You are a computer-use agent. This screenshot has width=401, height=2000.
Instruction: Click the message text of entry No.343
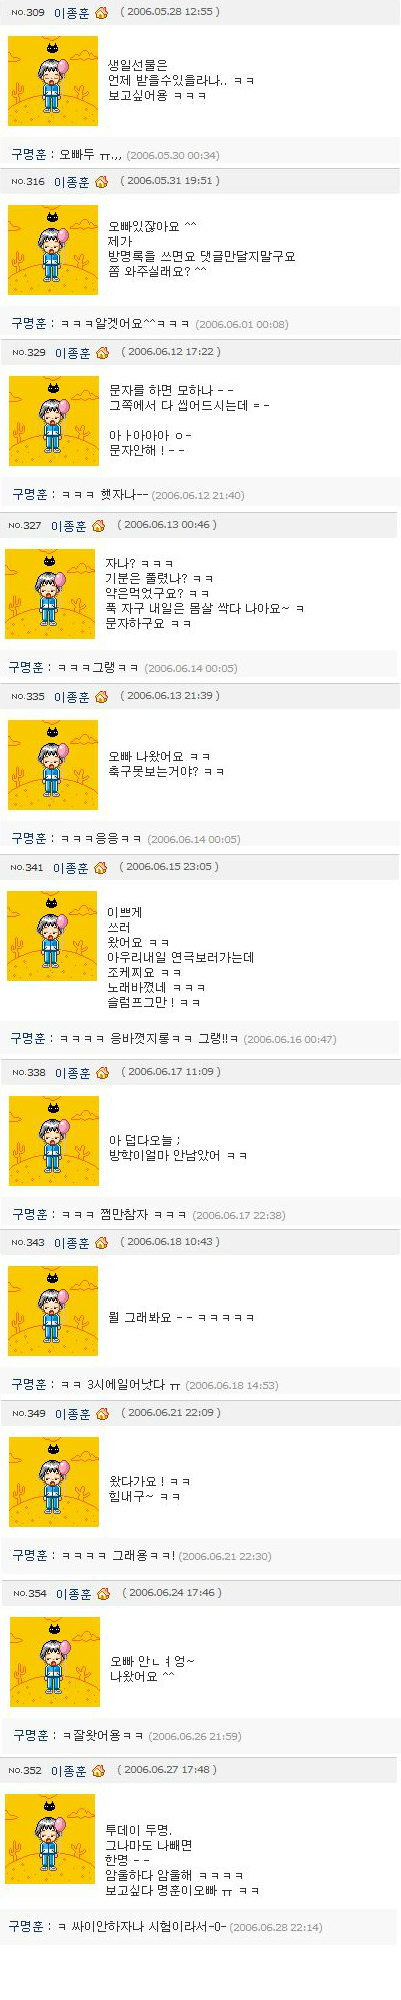tap(182, 1317)
